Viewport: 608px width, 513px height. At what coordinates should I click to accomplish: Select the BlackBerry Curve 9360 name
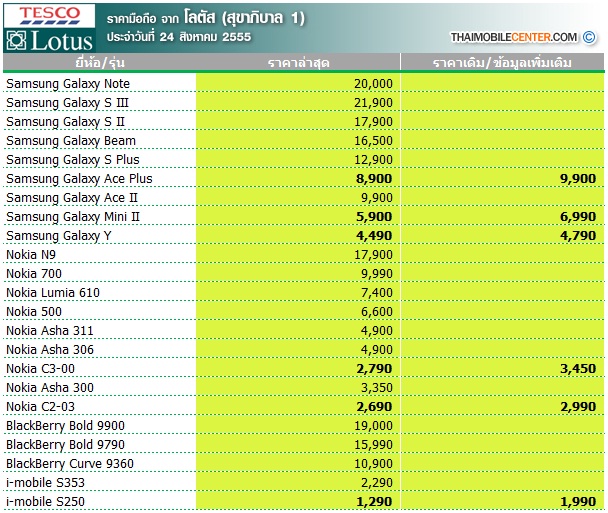[70, 464]
